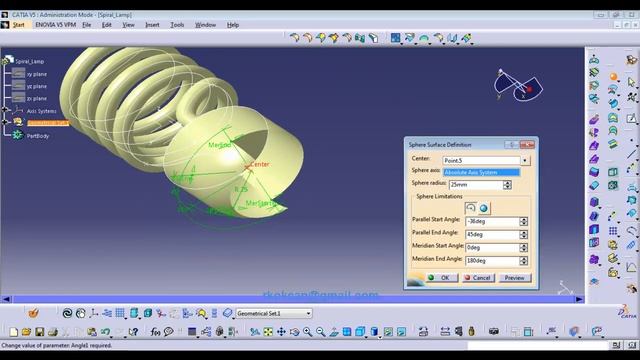
Task: Open the Formula f(x) editor
Action: point(155,332)
